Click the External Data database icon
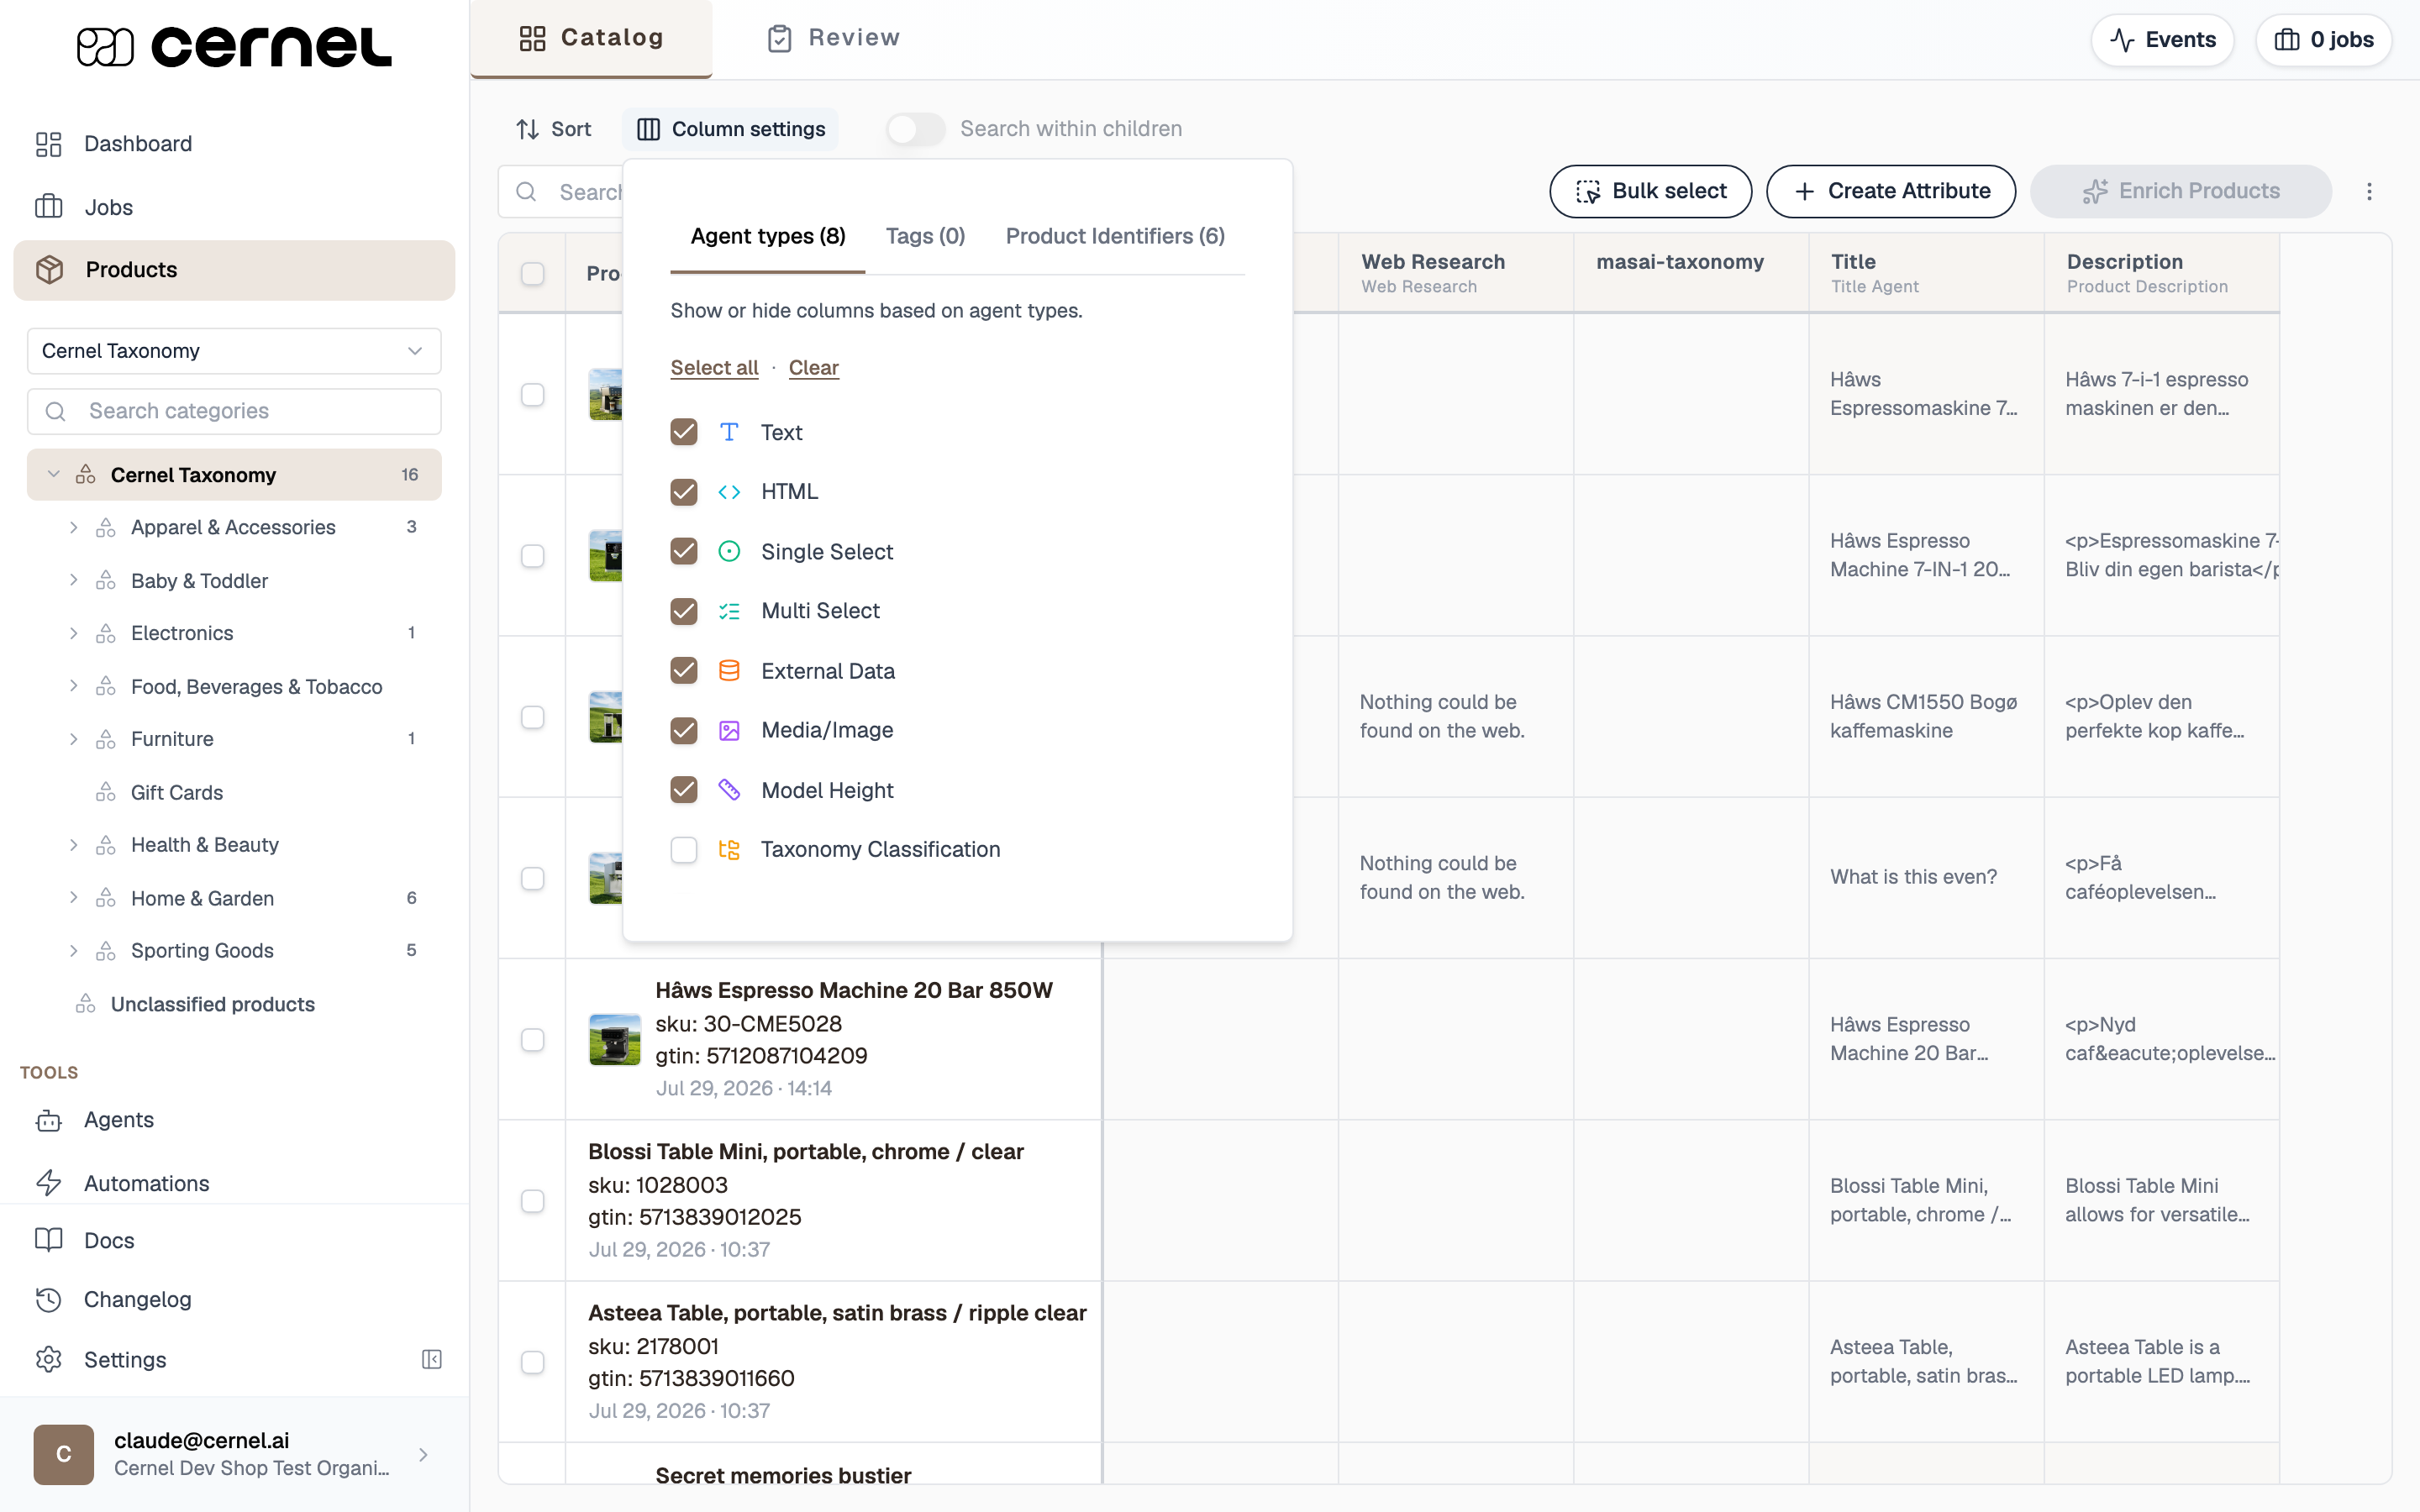This screenshot has width=2420, height=1512. (729, 671)
